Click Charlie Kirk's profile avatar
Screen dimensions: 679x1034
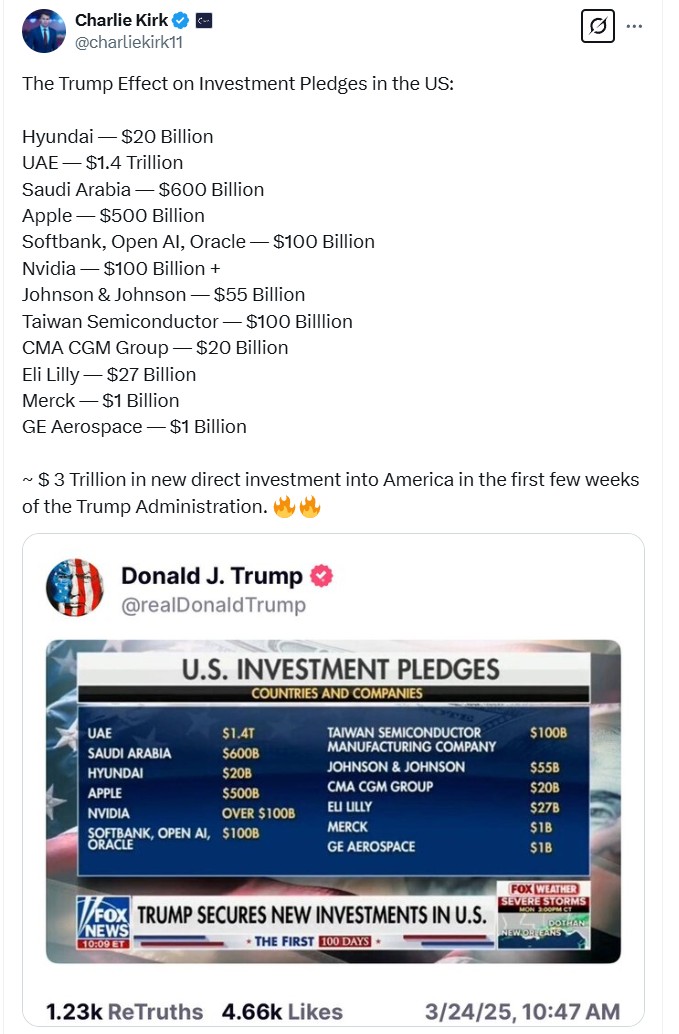point(44,31)
